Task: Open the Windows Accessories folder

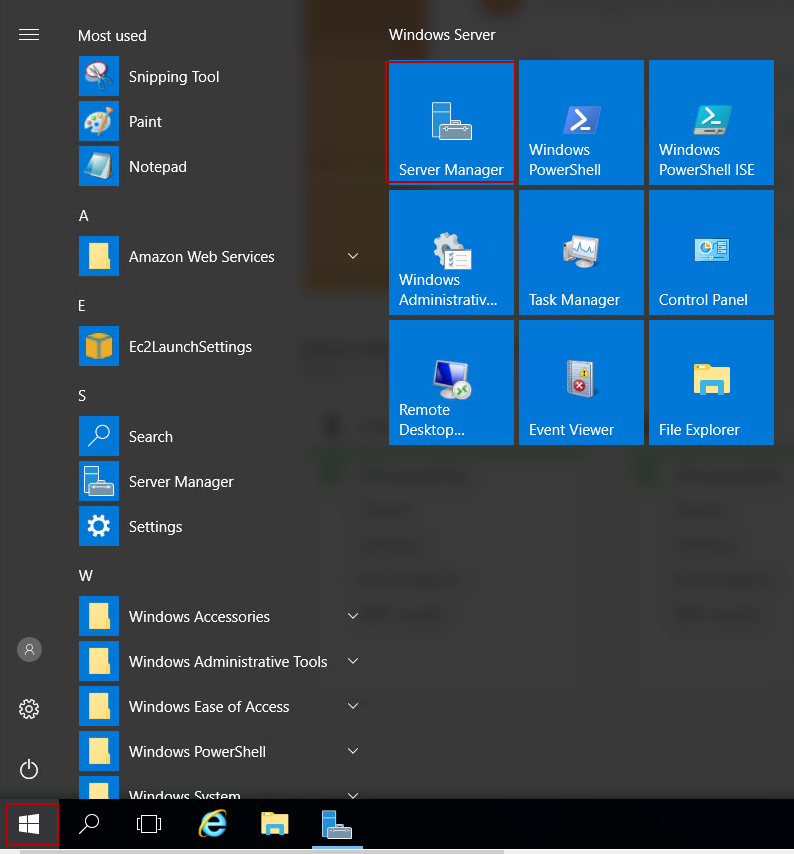Action: pyautogui.click(x=221, y=616)
